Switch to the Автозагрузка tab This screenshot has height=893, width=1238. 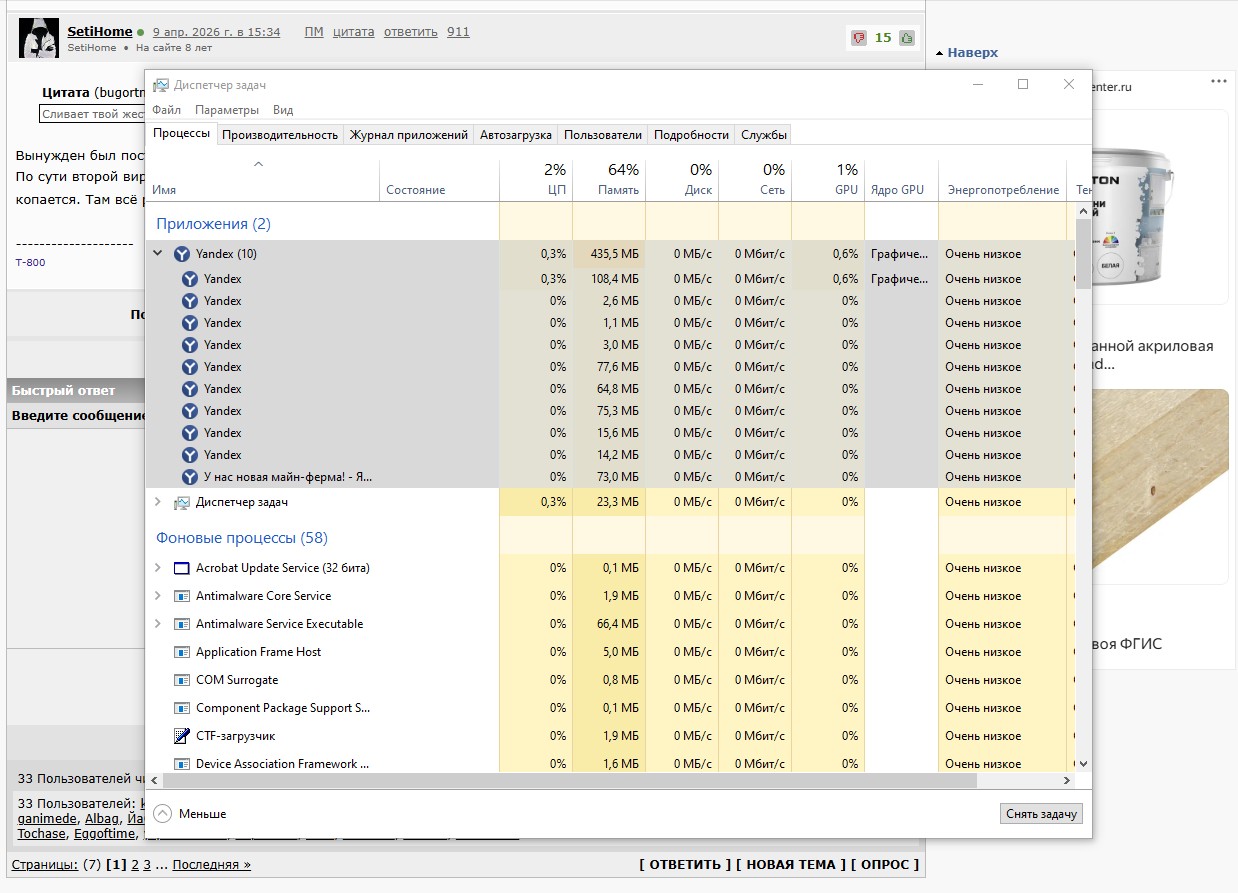(x=516, y=135)
